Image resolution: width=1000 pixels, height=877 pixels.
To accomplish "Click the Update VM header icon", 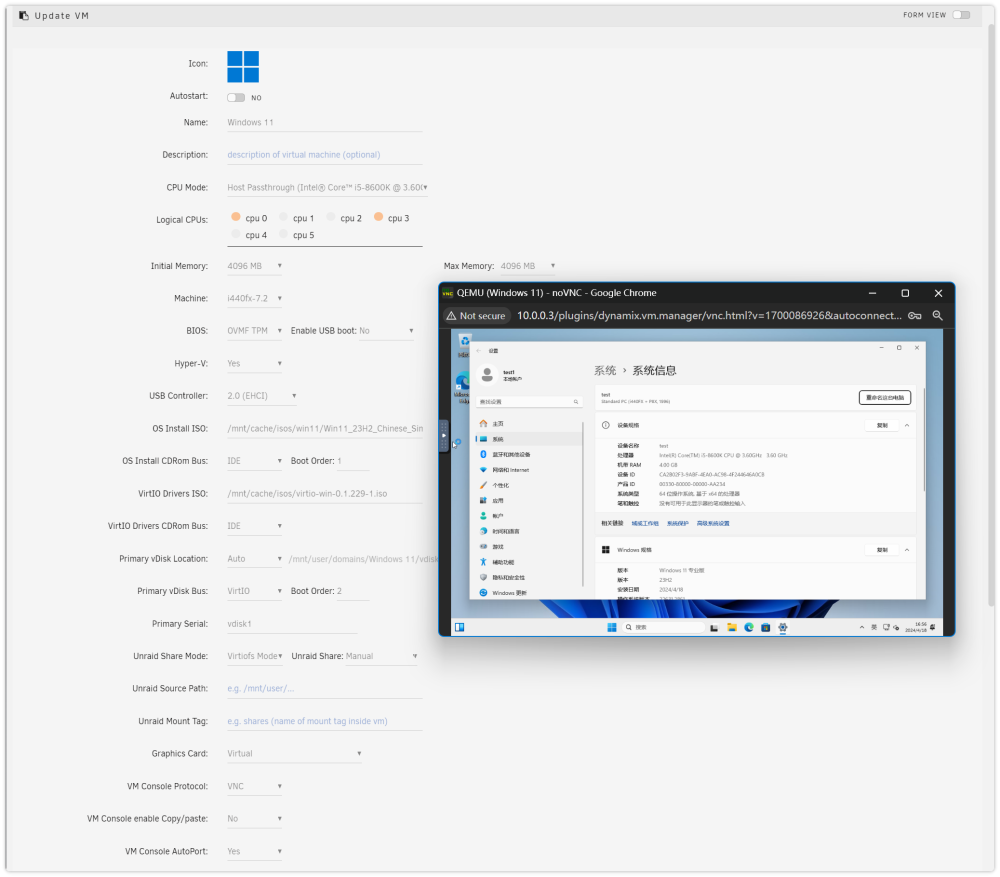I will coord(24,15).
